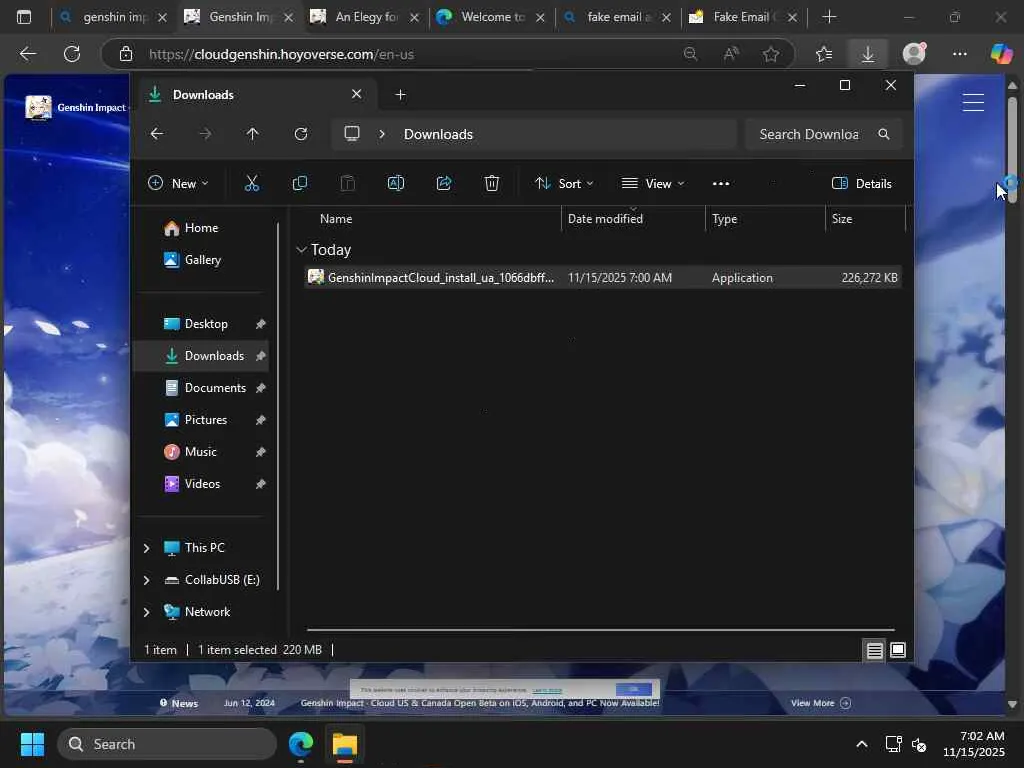This screenshot has height=768, width=1024.
Task: Select the GenshinImpactCloud_install file
Action: tap(602, 278)
